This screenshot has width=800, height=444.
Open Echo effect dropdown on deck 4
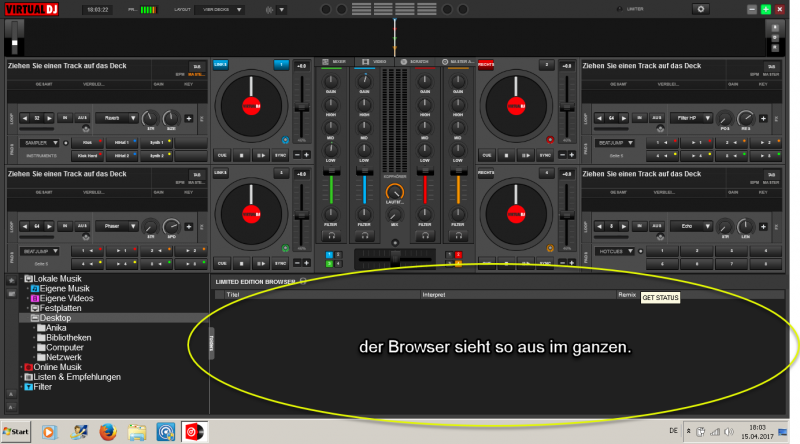691,226
